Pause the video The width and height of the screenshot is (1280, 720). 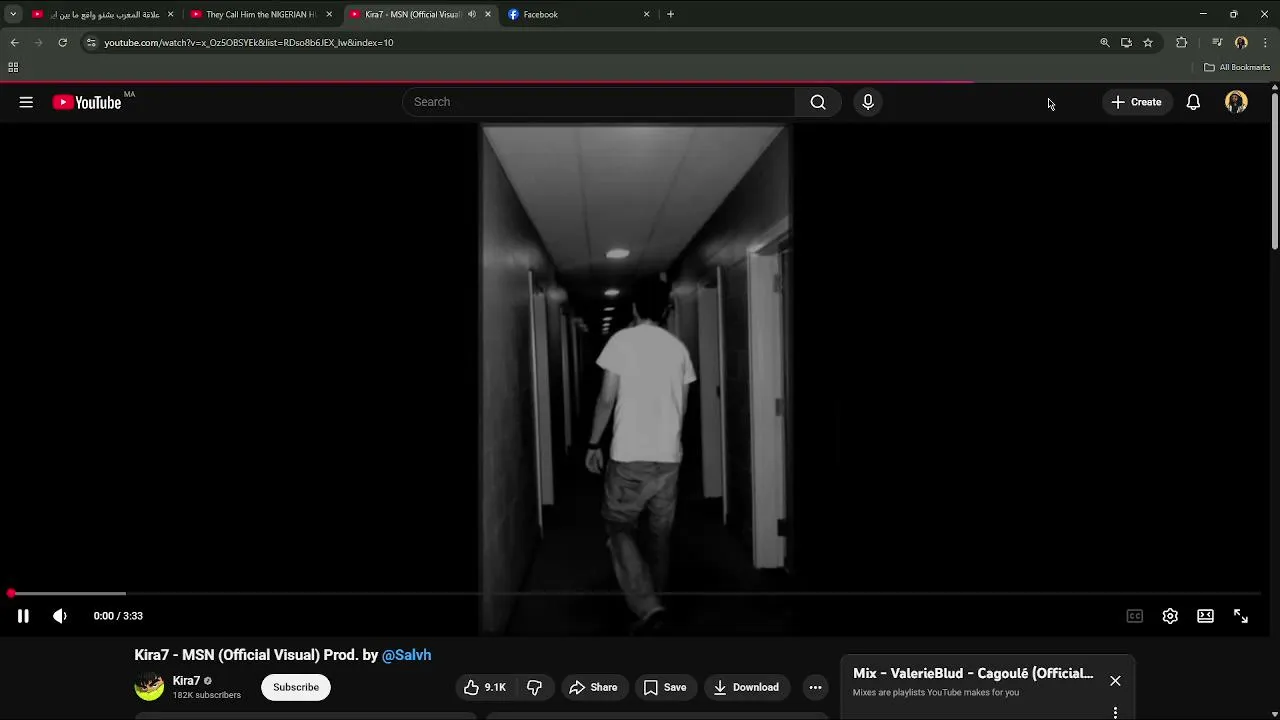(23, 616)
